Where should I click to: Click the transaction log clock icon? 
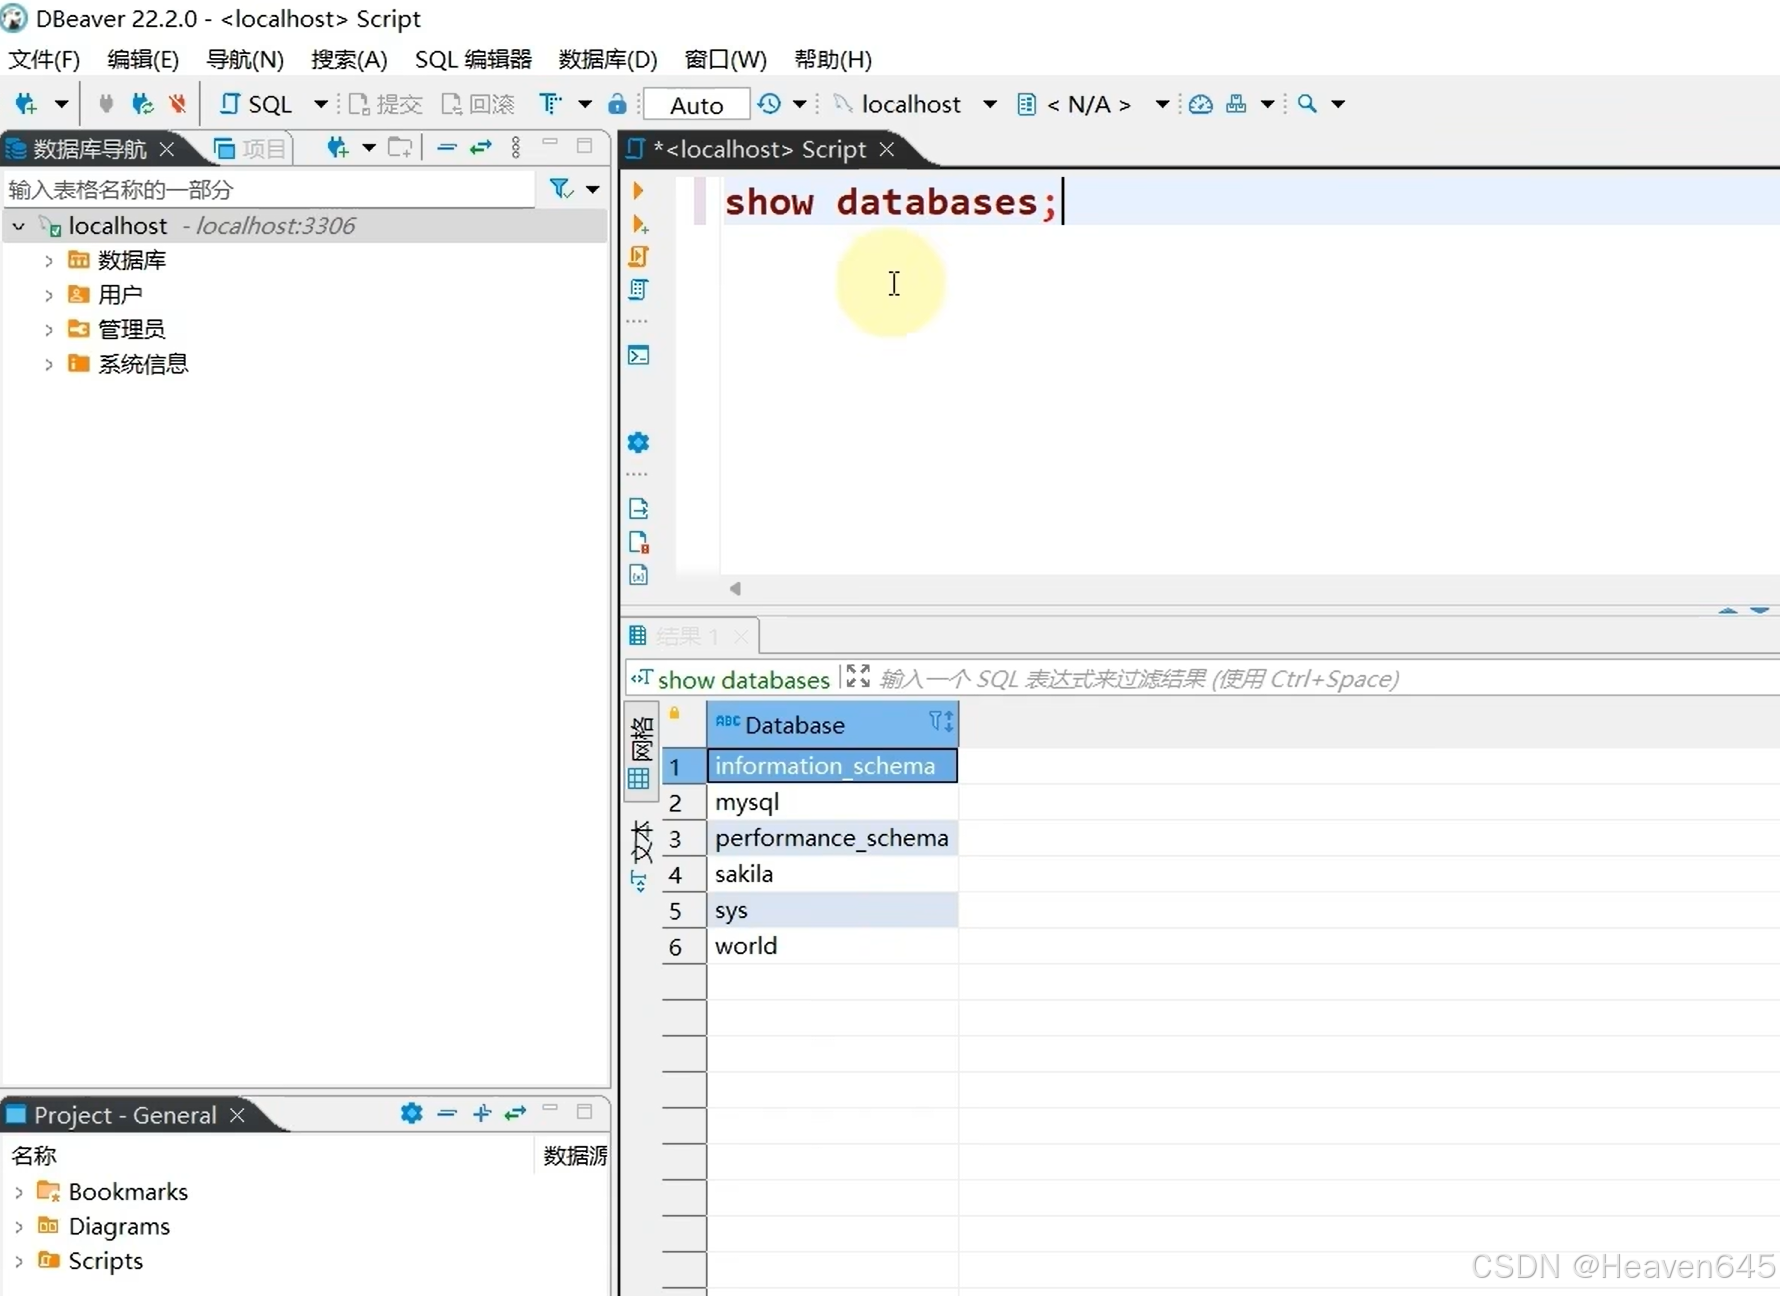(769, 104)
